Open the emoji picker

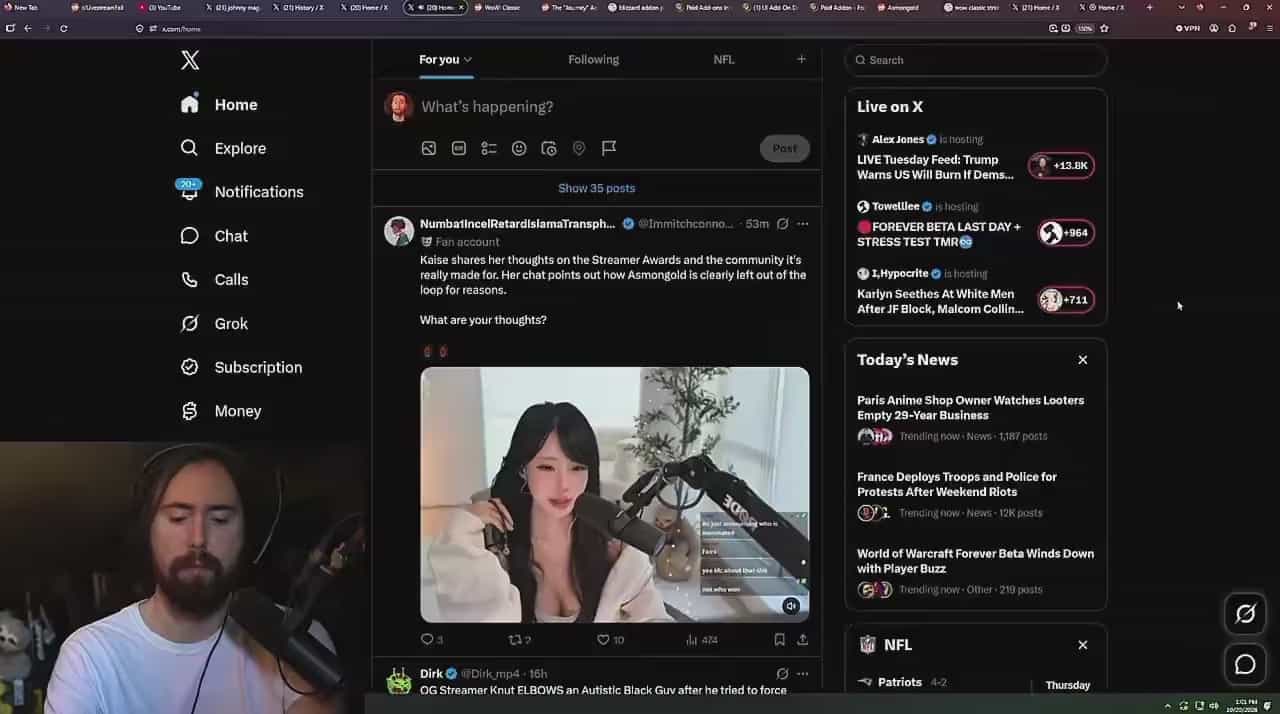coord(519,148)
